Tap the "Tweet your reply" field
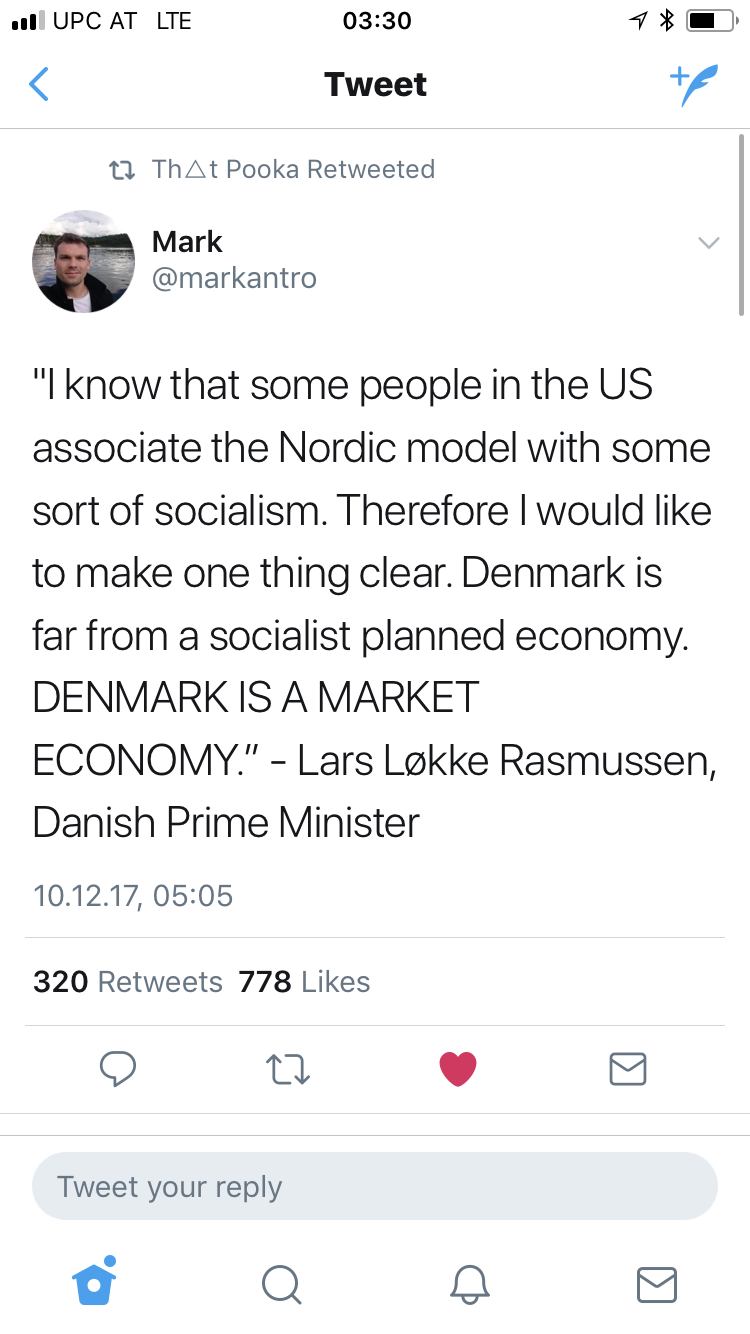750x1334 pixels. point(375,1187)
